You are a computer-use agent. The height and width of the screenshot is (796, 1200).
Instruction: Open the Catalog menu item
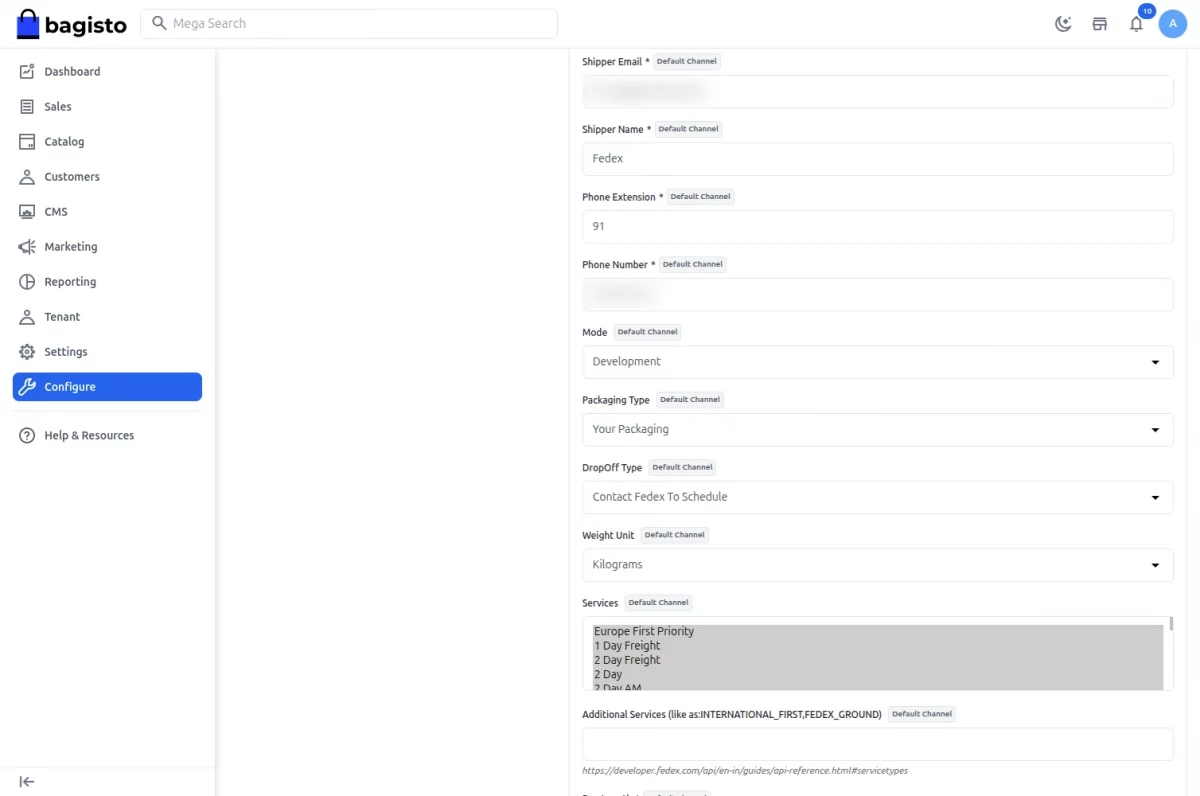click(x=107, y=142)
